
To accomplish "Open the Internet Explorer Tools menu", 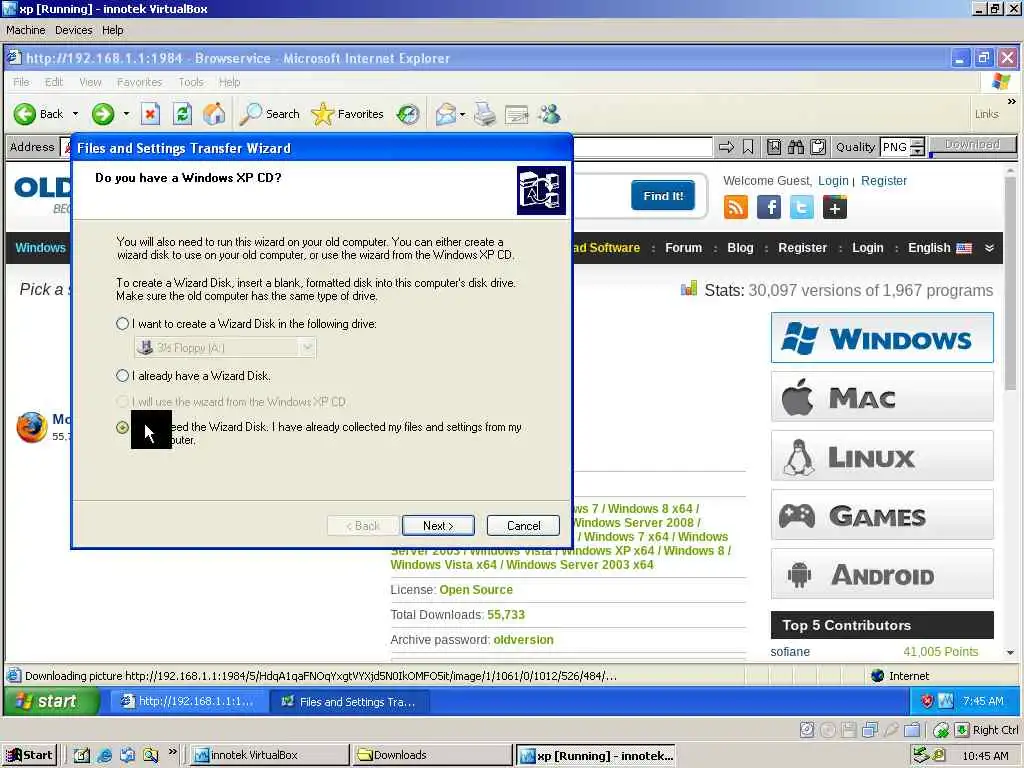I will (x=191, y=82).
